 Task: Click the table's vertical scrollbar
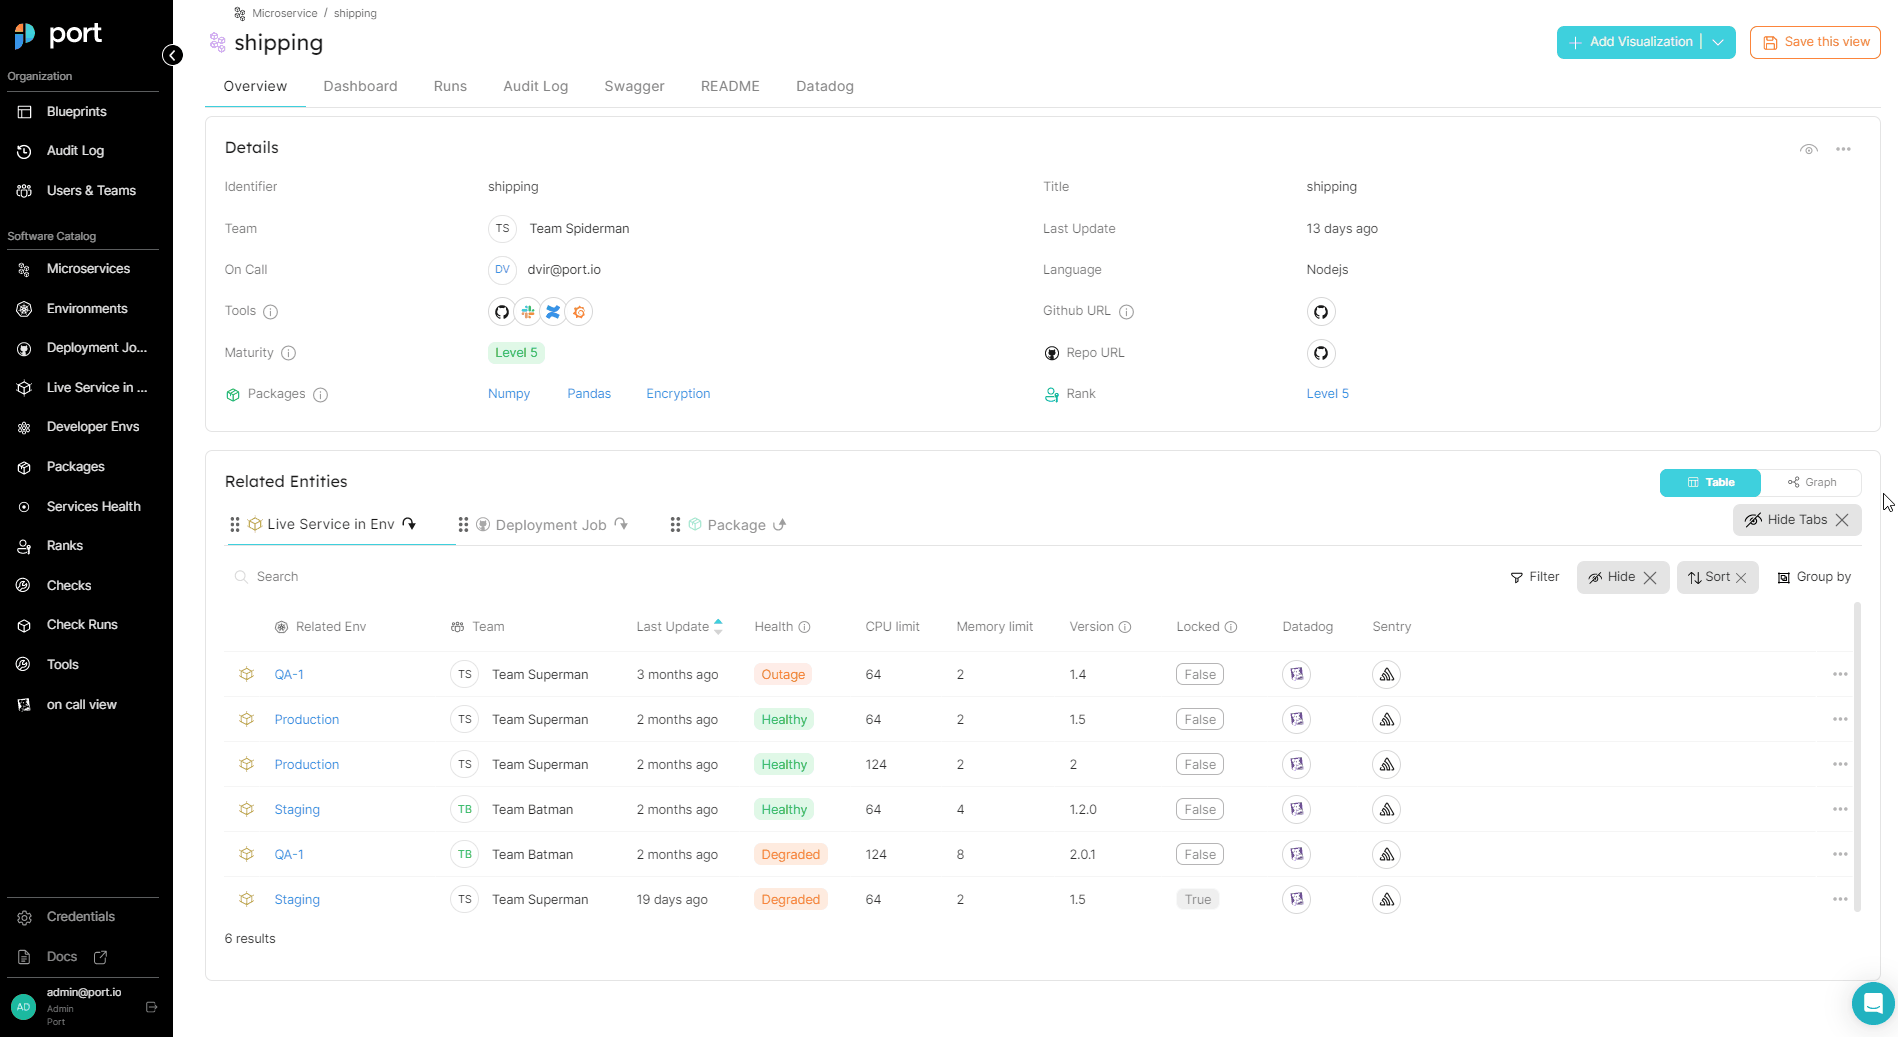click(1858, 757)
